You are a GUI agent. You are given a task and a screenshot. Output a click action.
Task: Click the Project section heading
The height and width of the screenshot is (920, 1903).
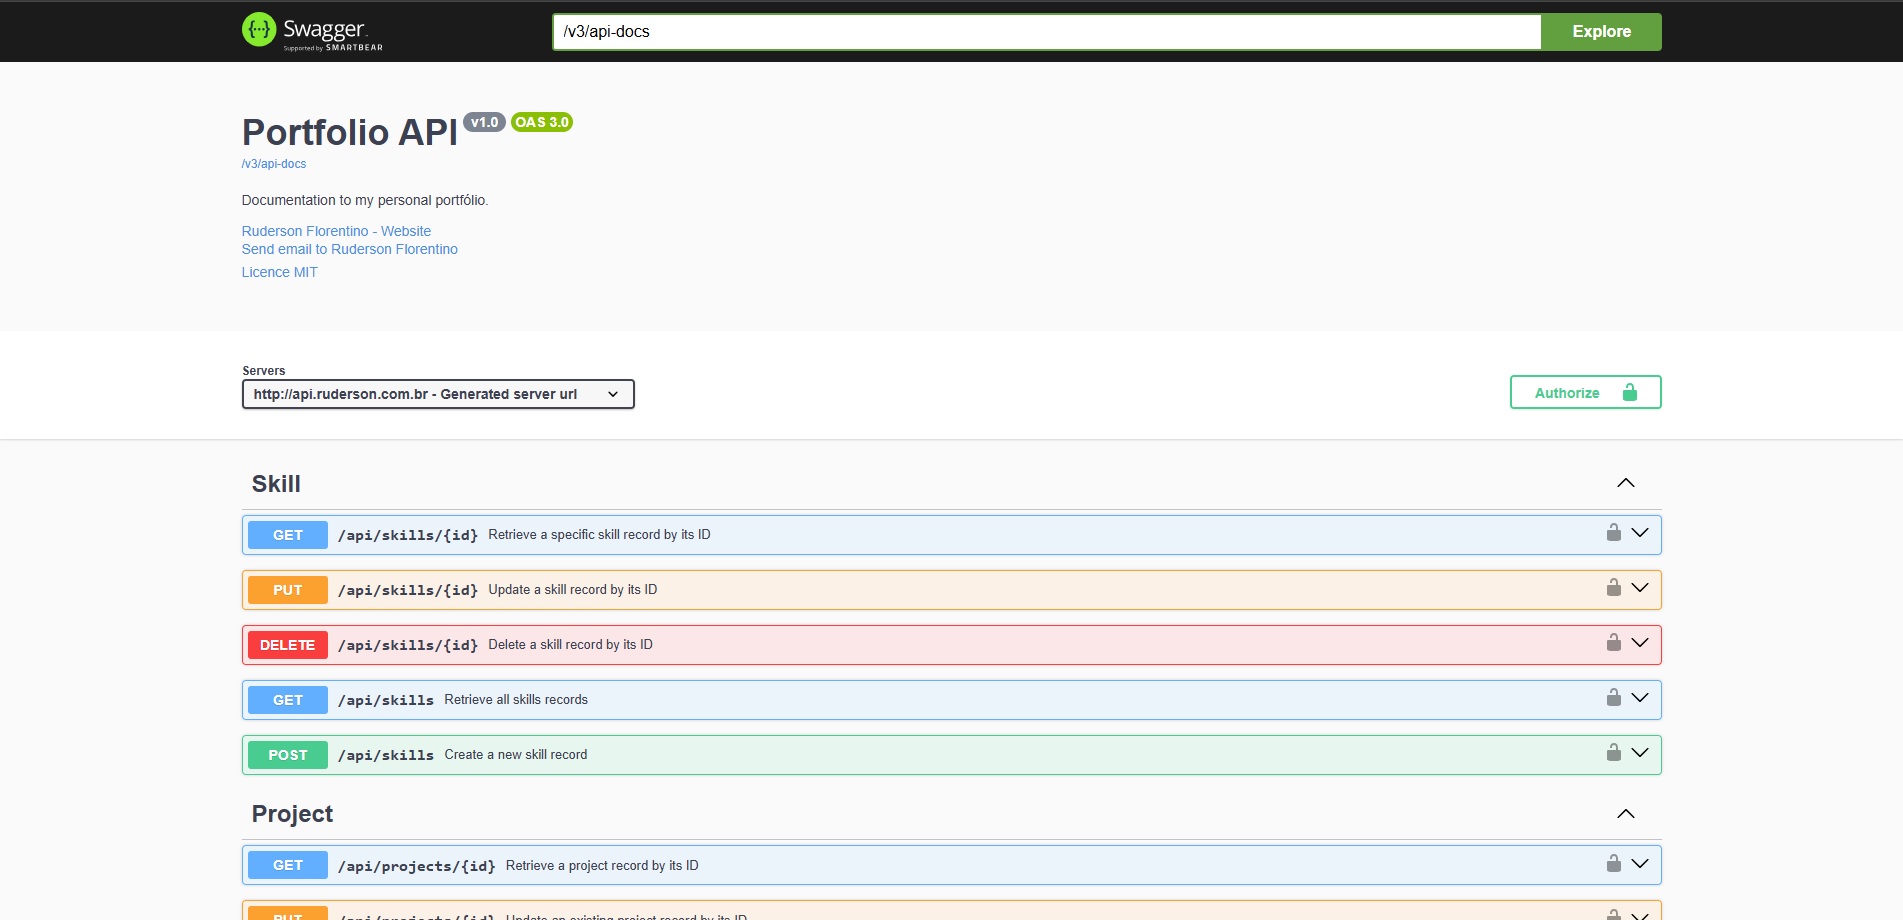(x=292, y=814)
